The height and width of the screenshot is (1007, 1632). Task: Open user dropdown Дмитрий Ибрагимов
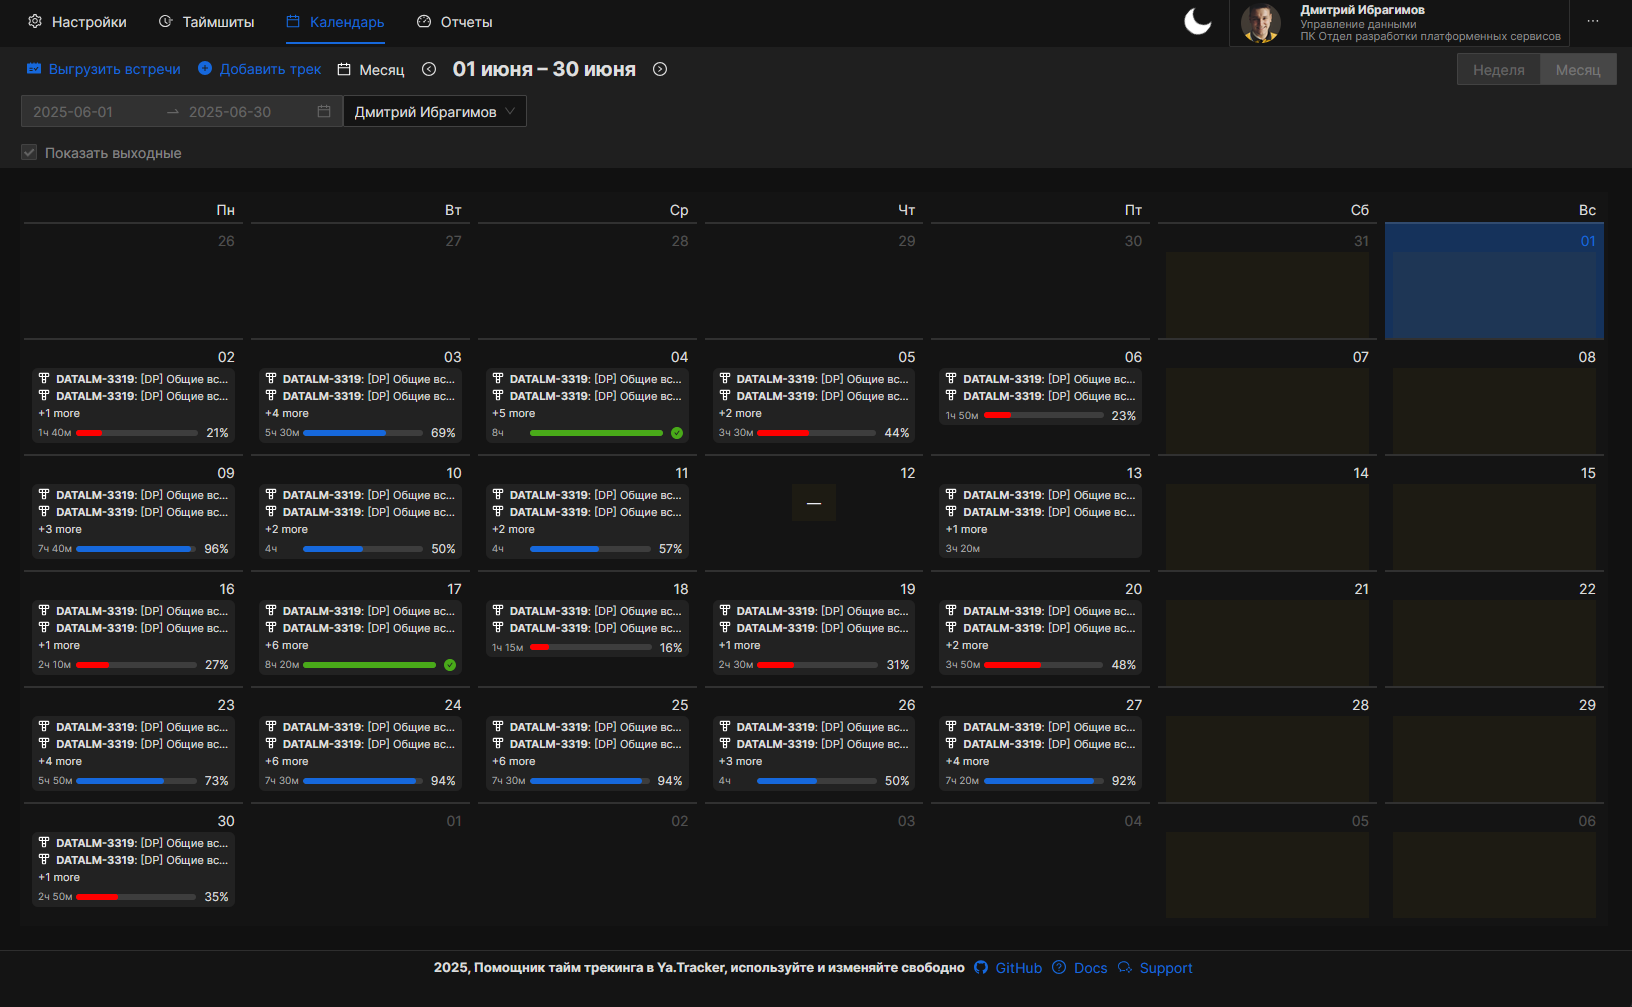click(x=435, y=111)
